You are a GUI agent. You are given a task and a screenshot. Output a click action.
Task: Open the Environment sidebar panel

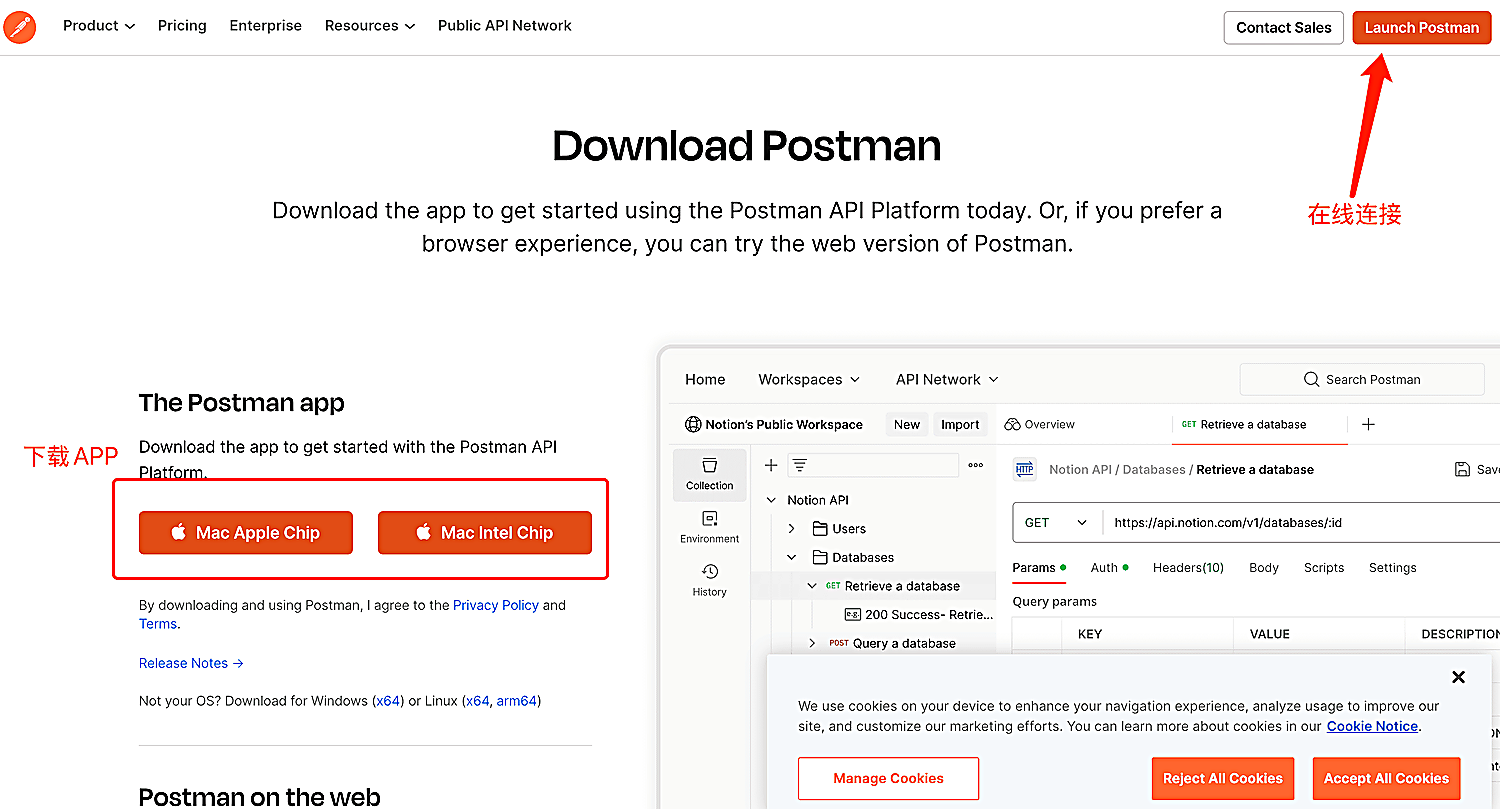(x=710, y=527)
